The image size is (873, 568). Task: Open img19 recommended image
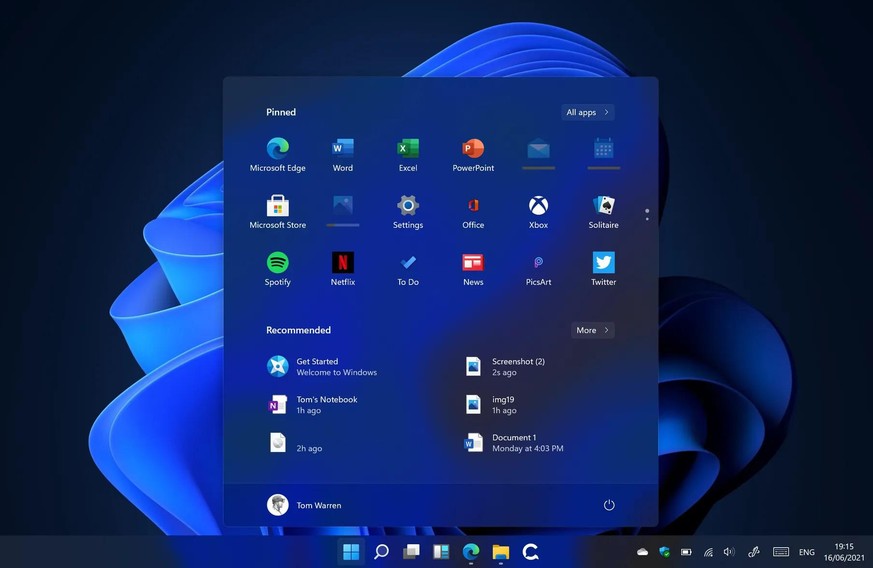(491, 405)
